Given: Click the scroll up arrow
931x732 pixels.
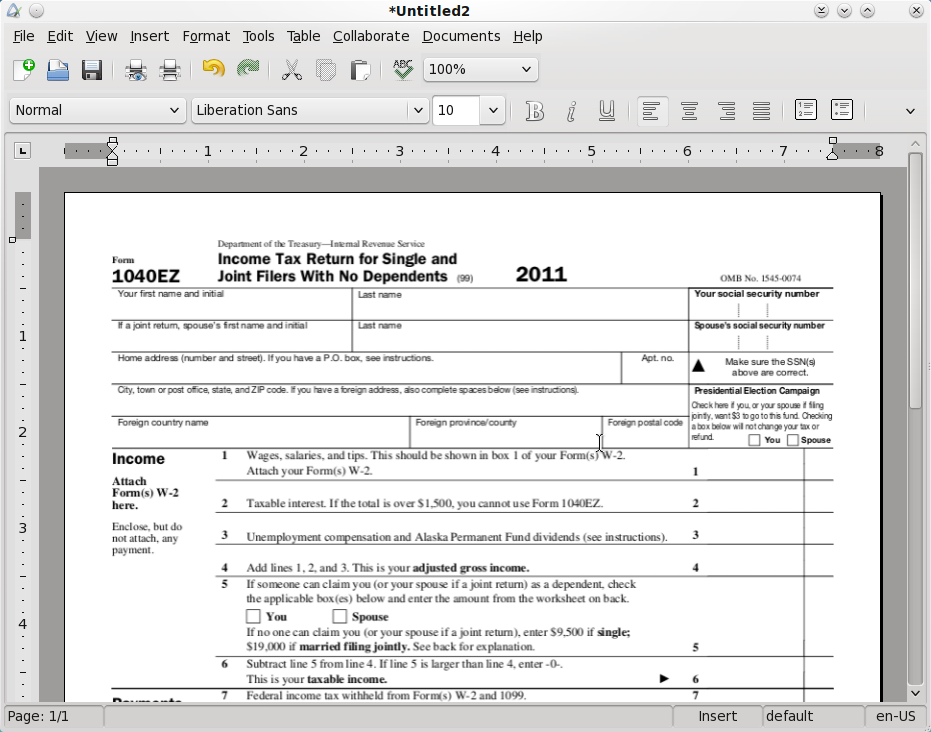Looking at the screenshot, I should point(915,144).
